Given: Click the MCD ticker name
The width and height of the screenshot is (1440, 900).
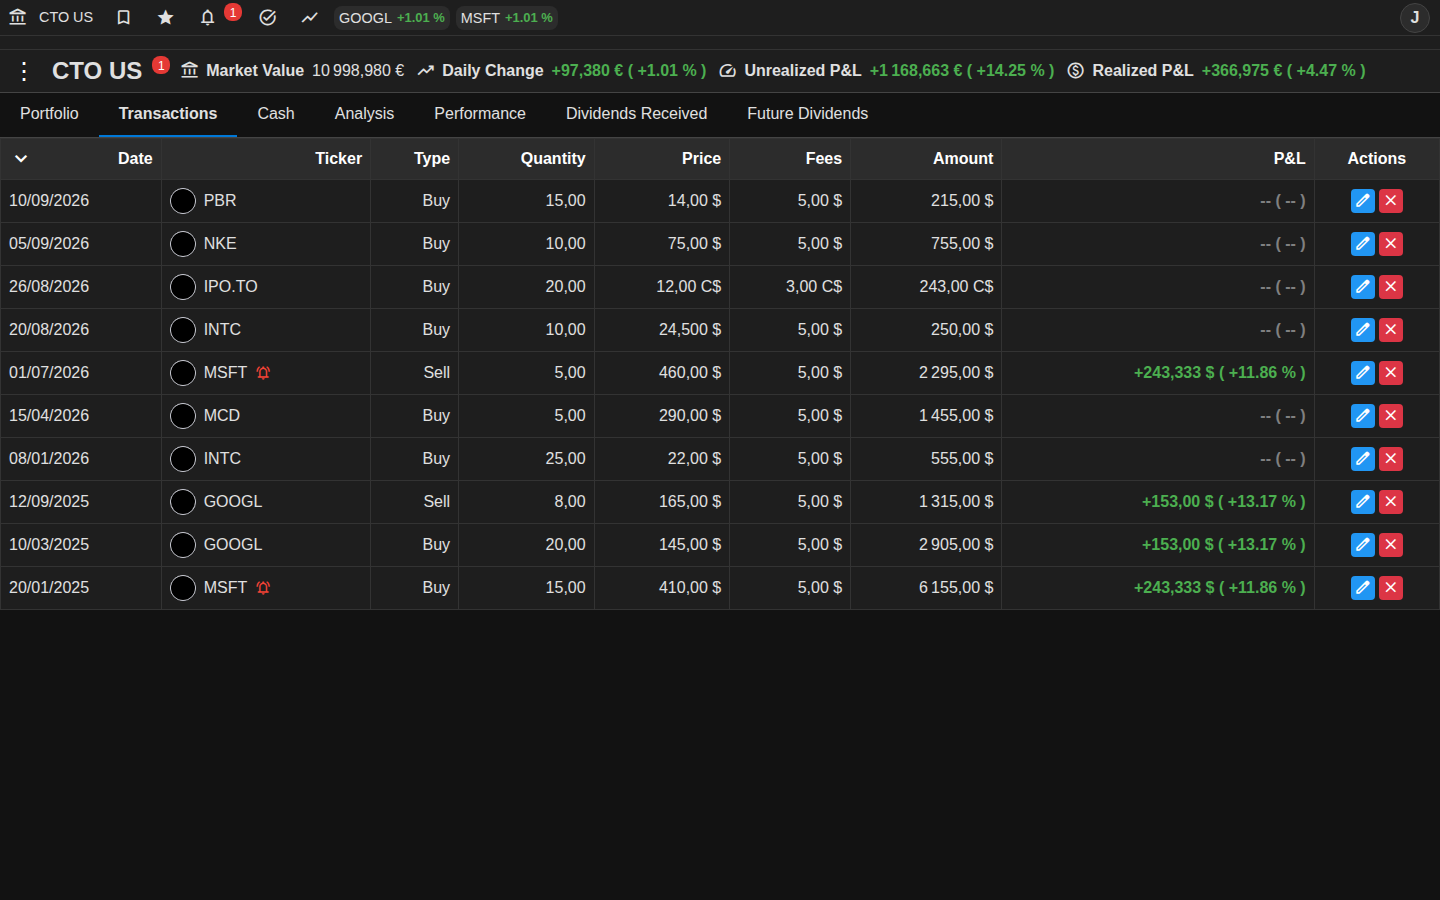Looking at the screenshot, I should [222, 416].
